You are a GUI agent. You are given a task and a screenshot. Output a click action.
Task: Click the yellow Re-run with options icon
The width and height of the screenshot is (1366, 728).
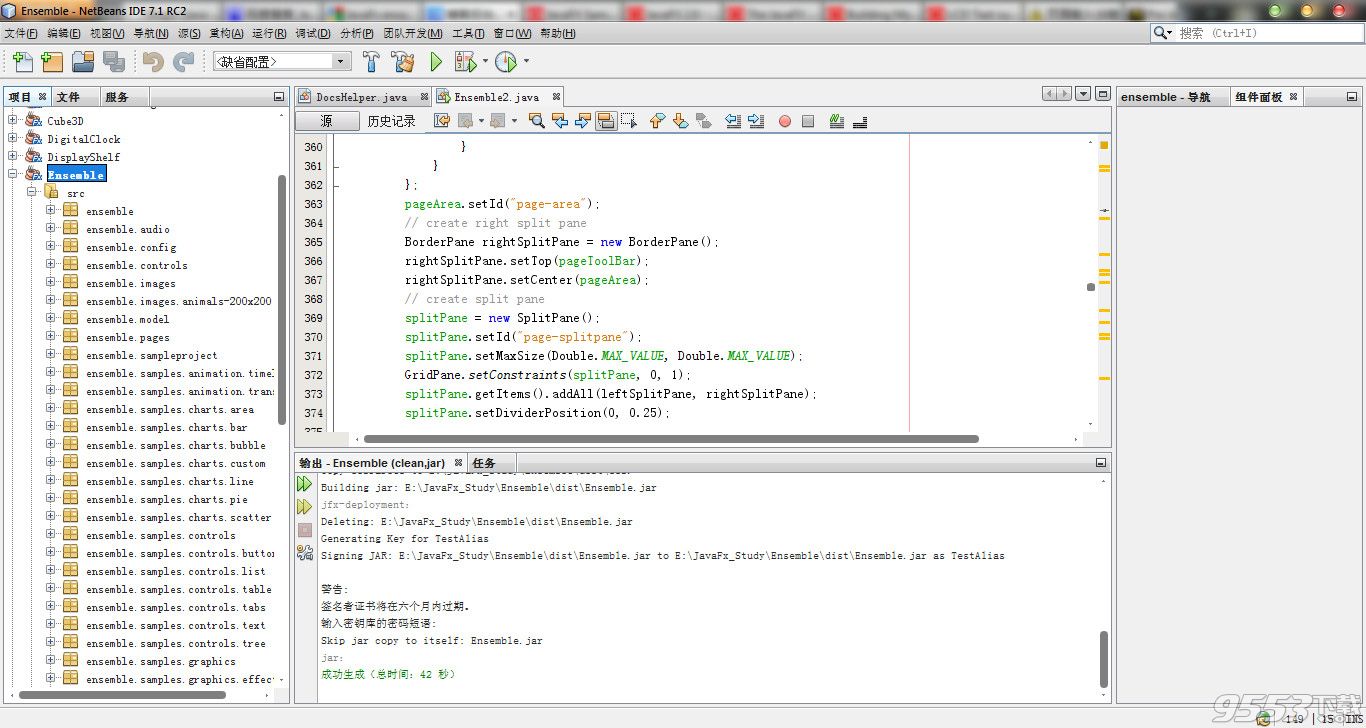[305, 507]
